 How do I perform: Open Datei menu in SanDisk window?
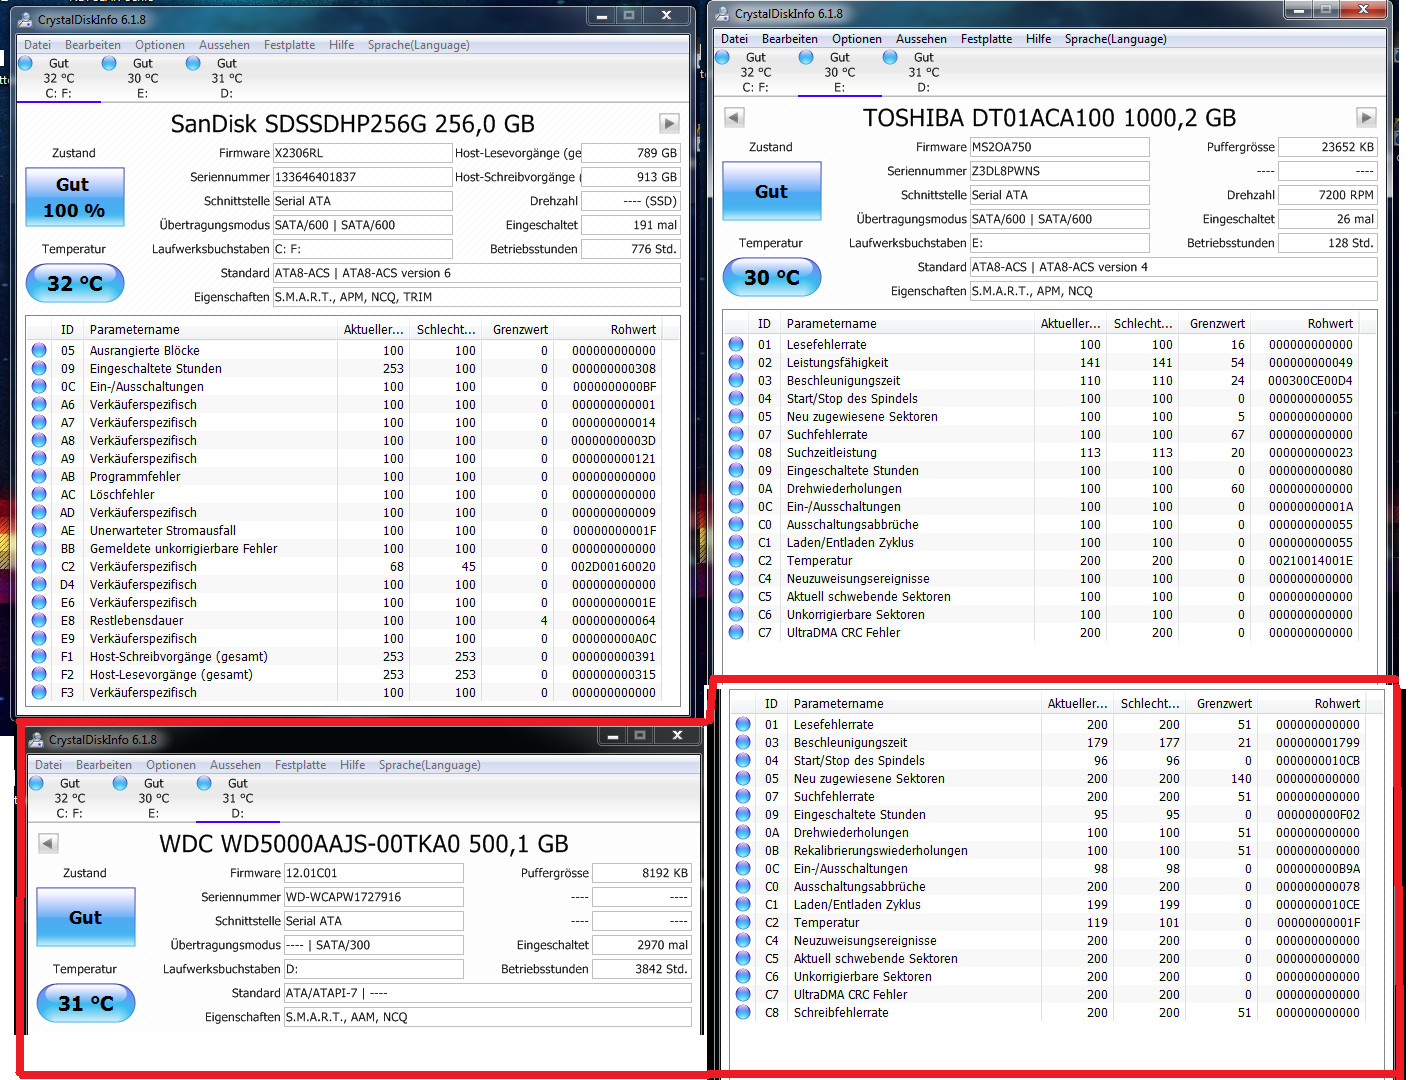tap(38, 45)
